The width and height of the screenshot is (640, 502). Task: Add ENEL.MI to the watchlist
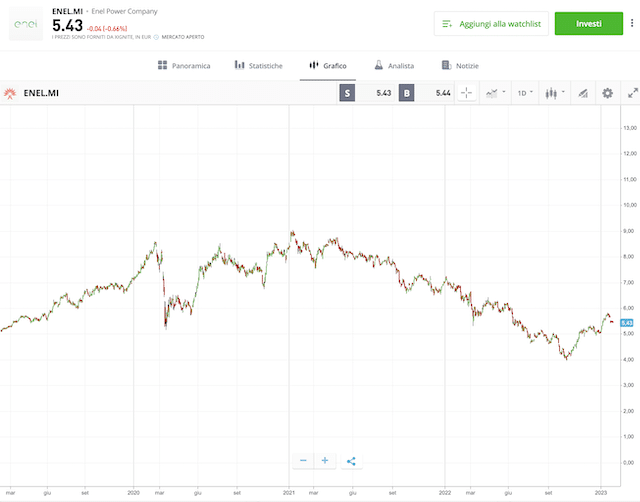tap(491, 24)
